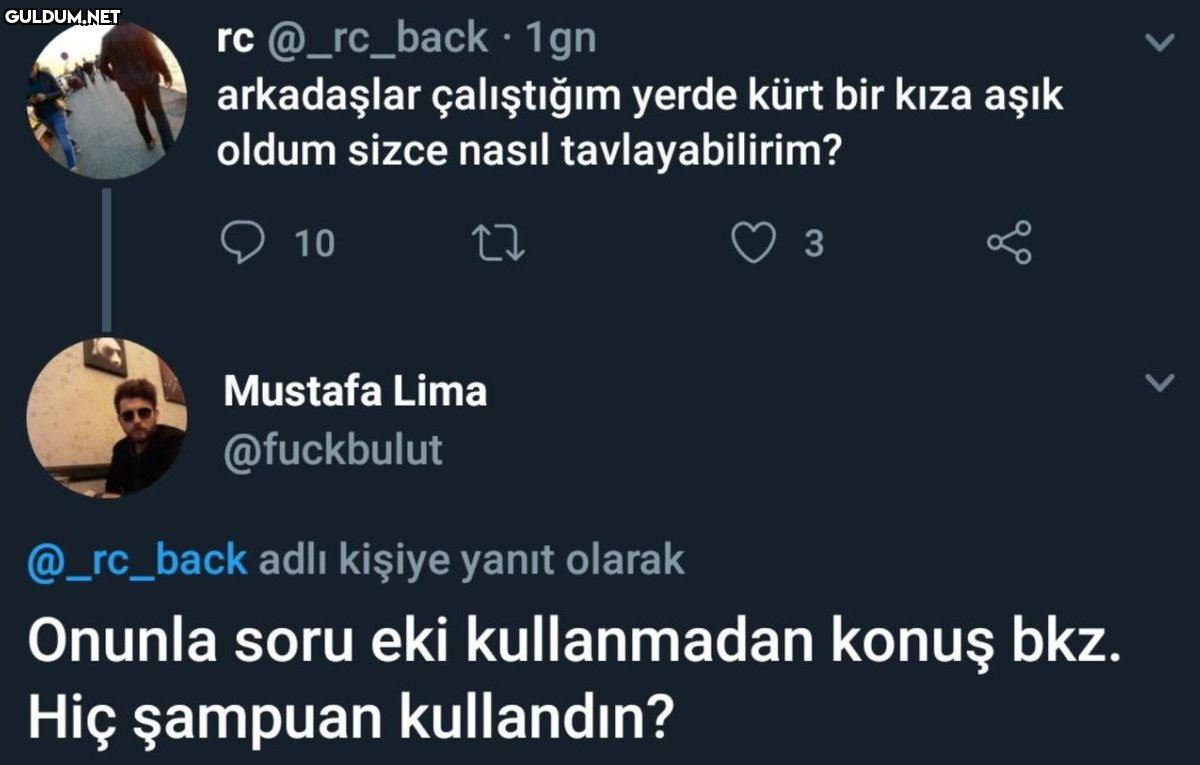Click the GULDUM.NET watermark
1200x765 pixels.
click(62, 16)
